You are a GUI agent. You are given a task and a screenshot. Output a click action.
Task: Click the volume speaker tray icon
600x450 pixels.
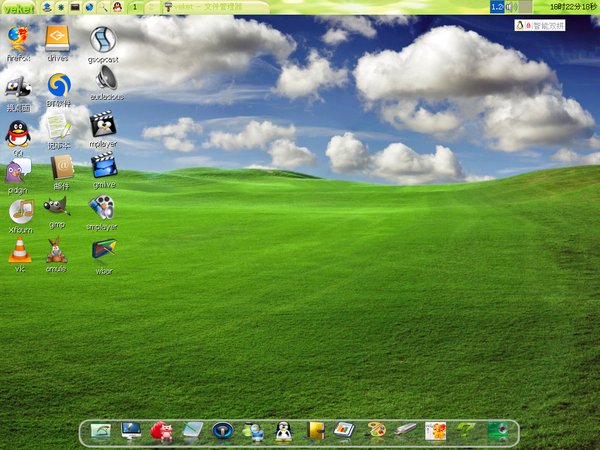(512, 7)
